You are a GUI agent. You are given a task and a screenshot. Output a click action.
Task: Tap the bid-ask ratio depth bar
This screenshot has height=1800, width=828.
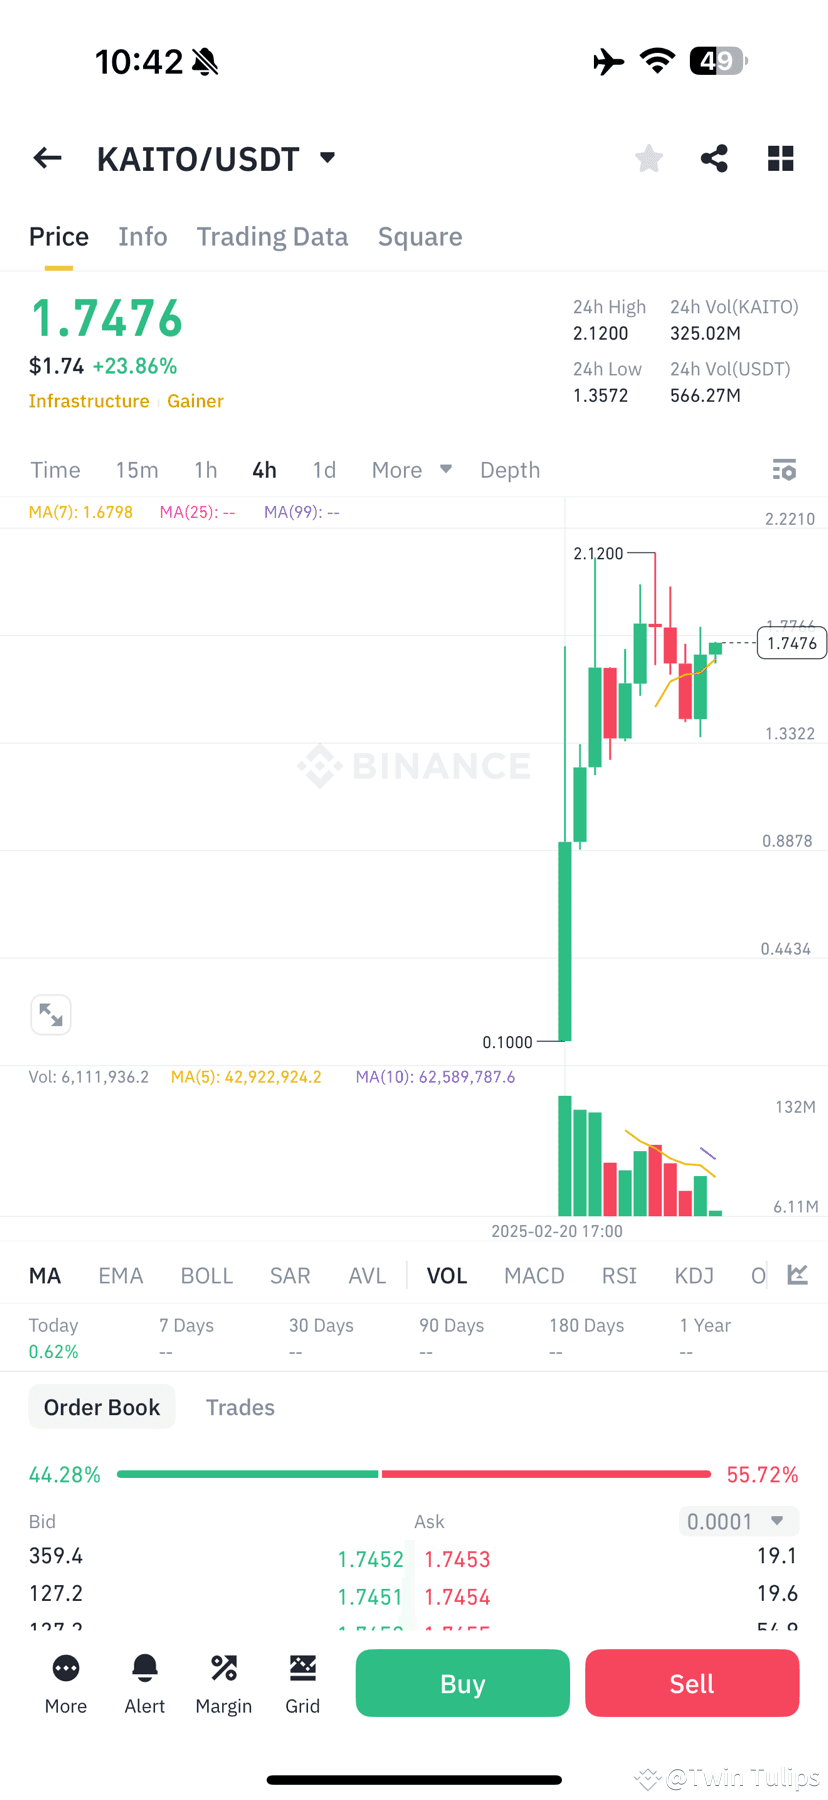tap(413, 1473)
